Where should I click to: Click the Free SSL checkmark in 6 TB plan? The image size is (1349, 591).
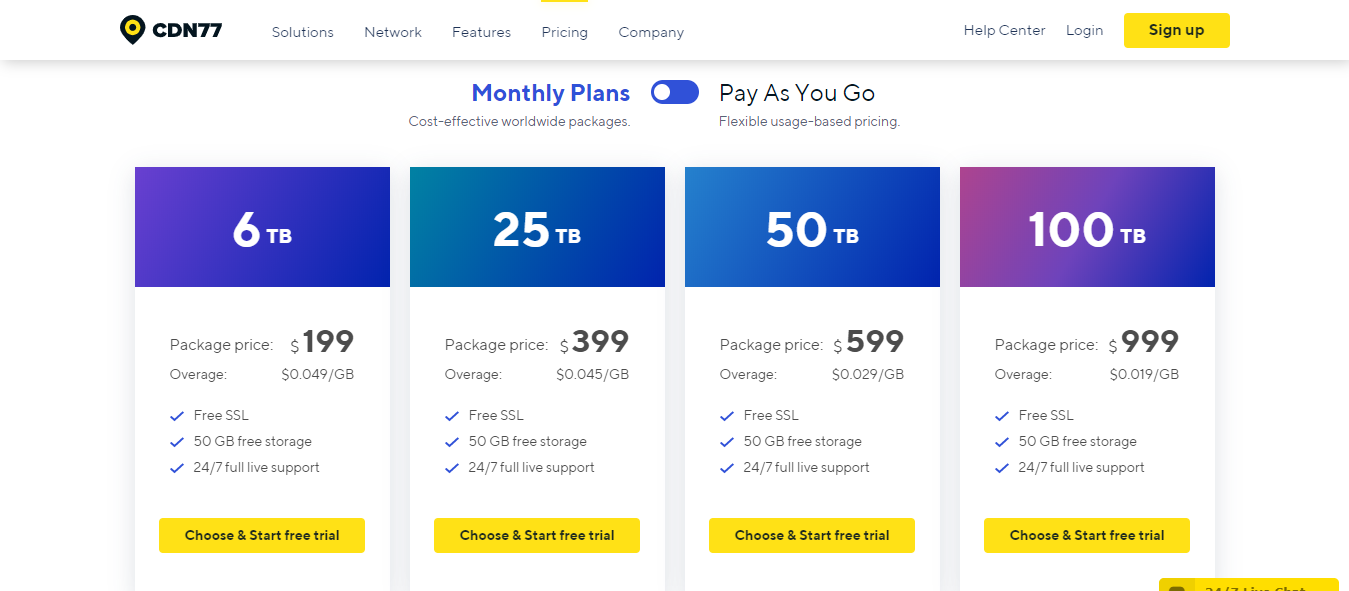point(177,416)
